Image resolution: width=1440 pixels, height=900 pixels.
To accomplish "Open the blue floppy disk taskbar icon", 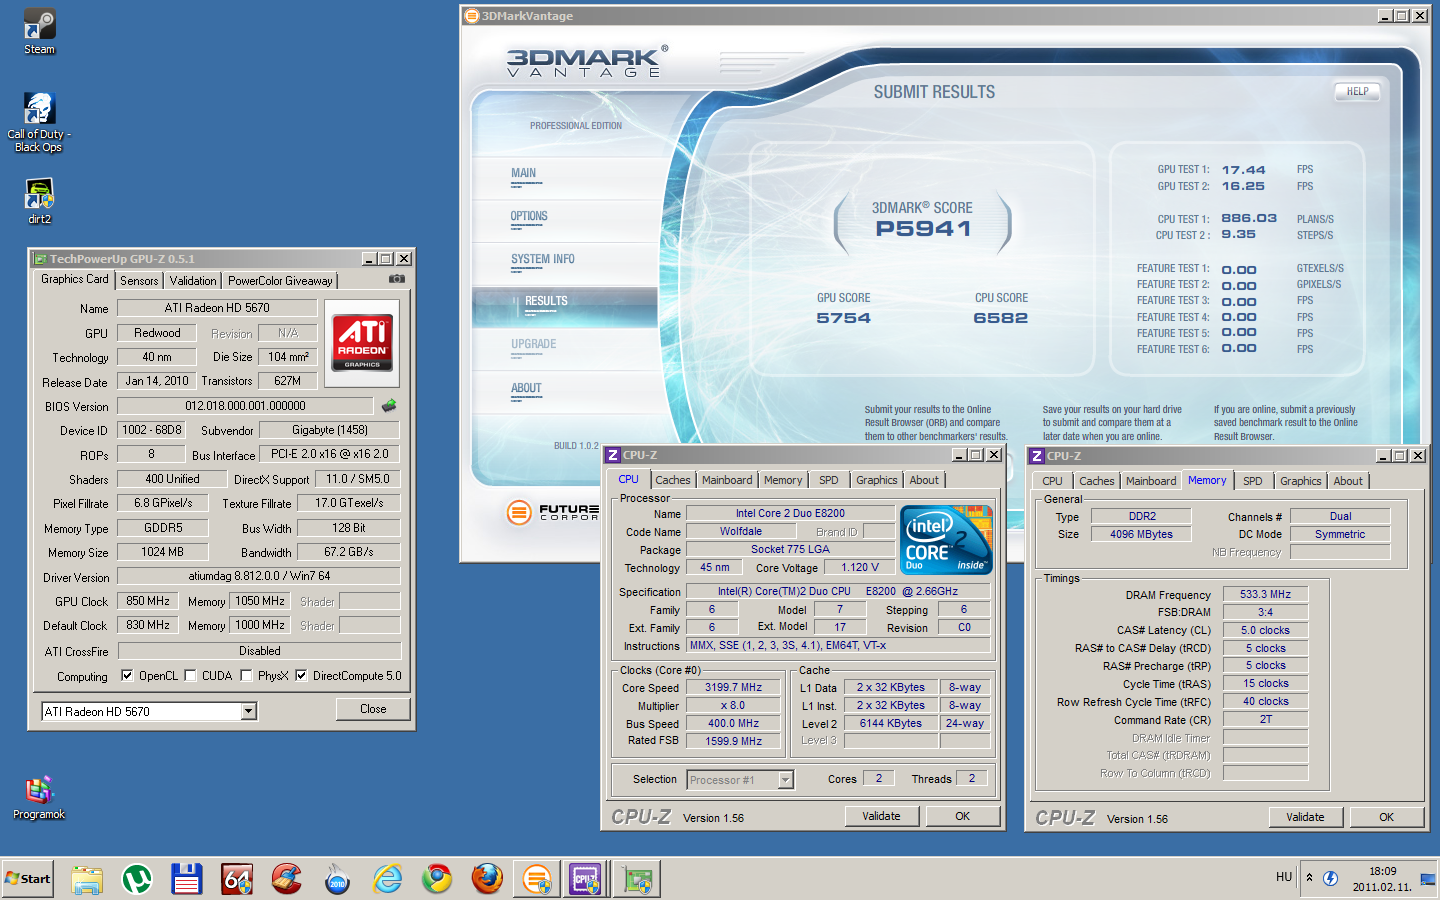I will click(x=187, y=879).
